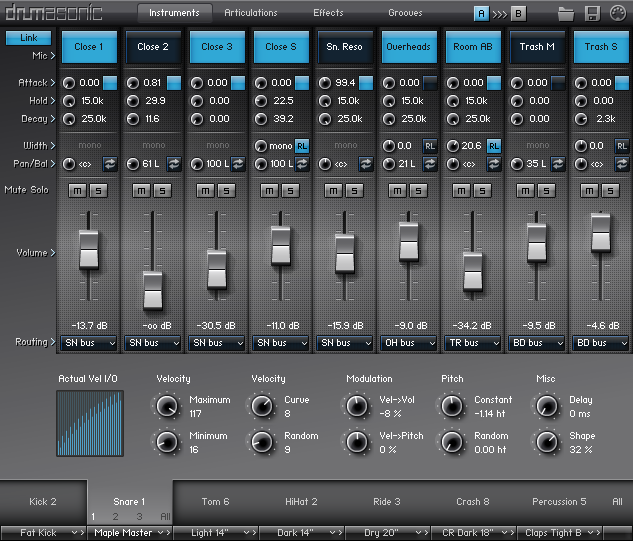
Task: Select Snare sub-slot 2
Action: pos(115,516)
